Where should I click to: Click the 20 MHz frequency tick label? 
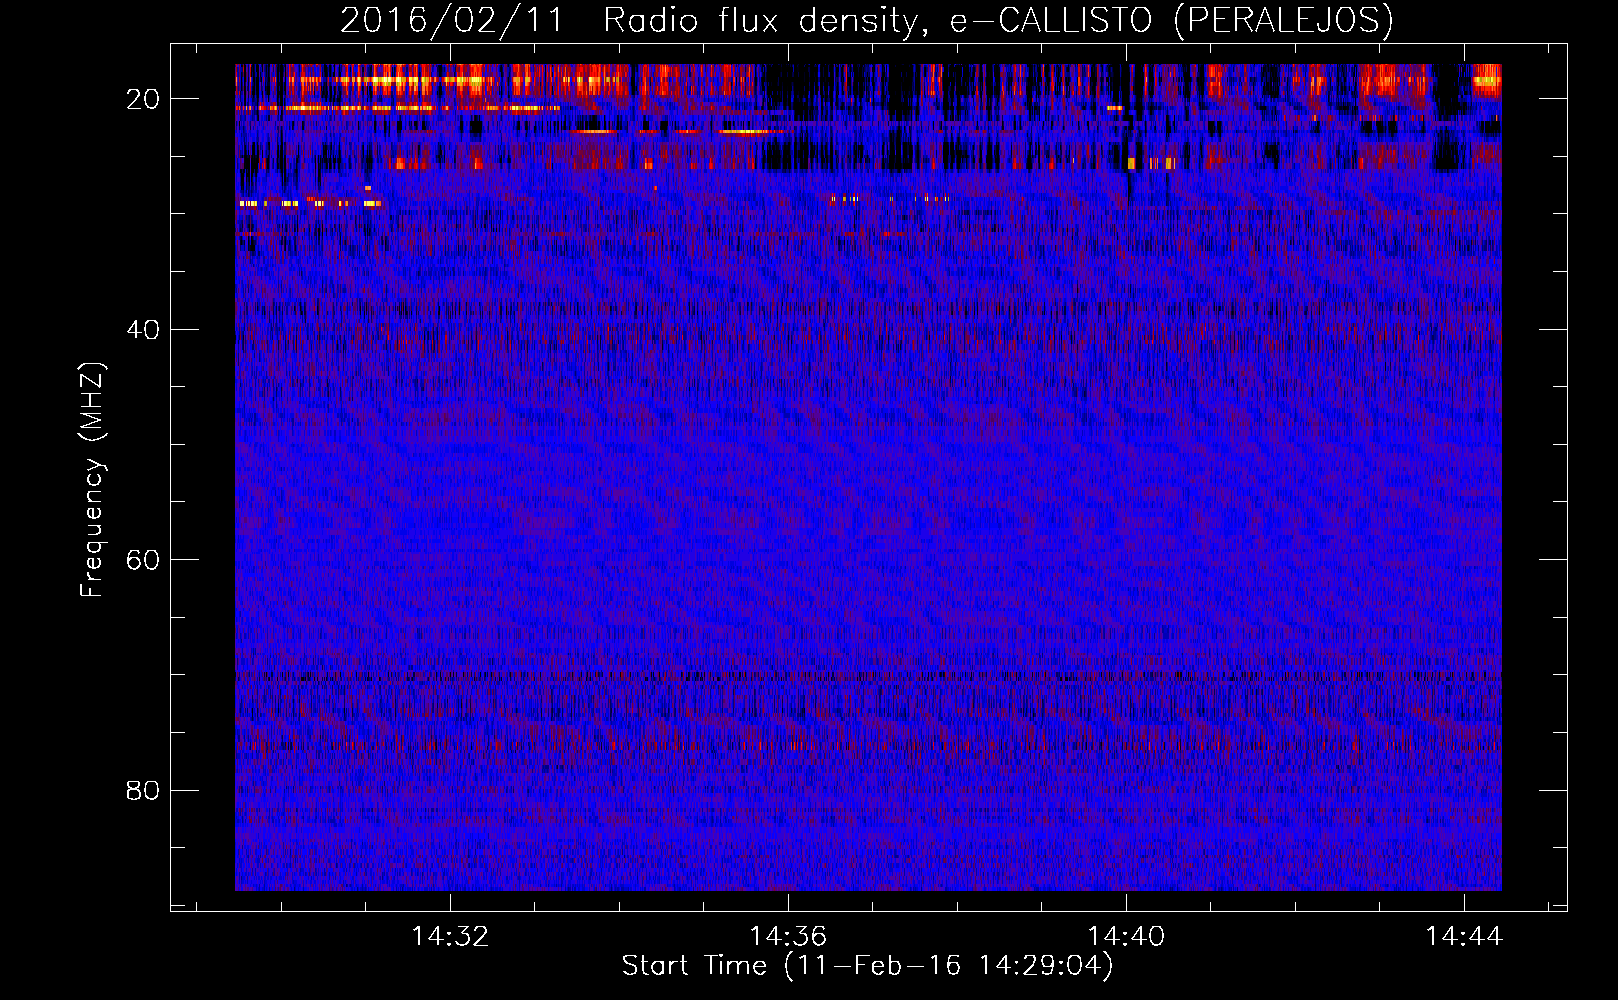(143, 99)
